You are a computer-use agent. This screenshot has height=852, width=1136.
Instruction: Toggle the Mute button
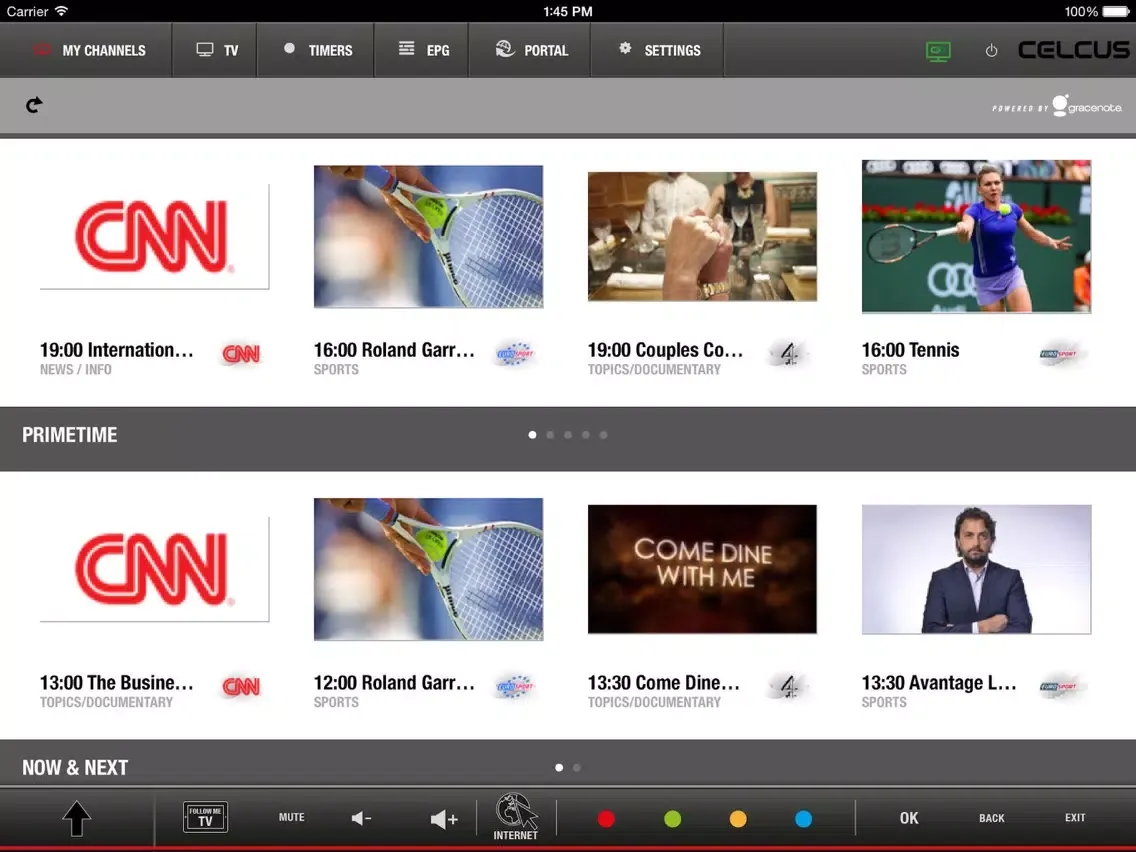click(x=292, y=817)
